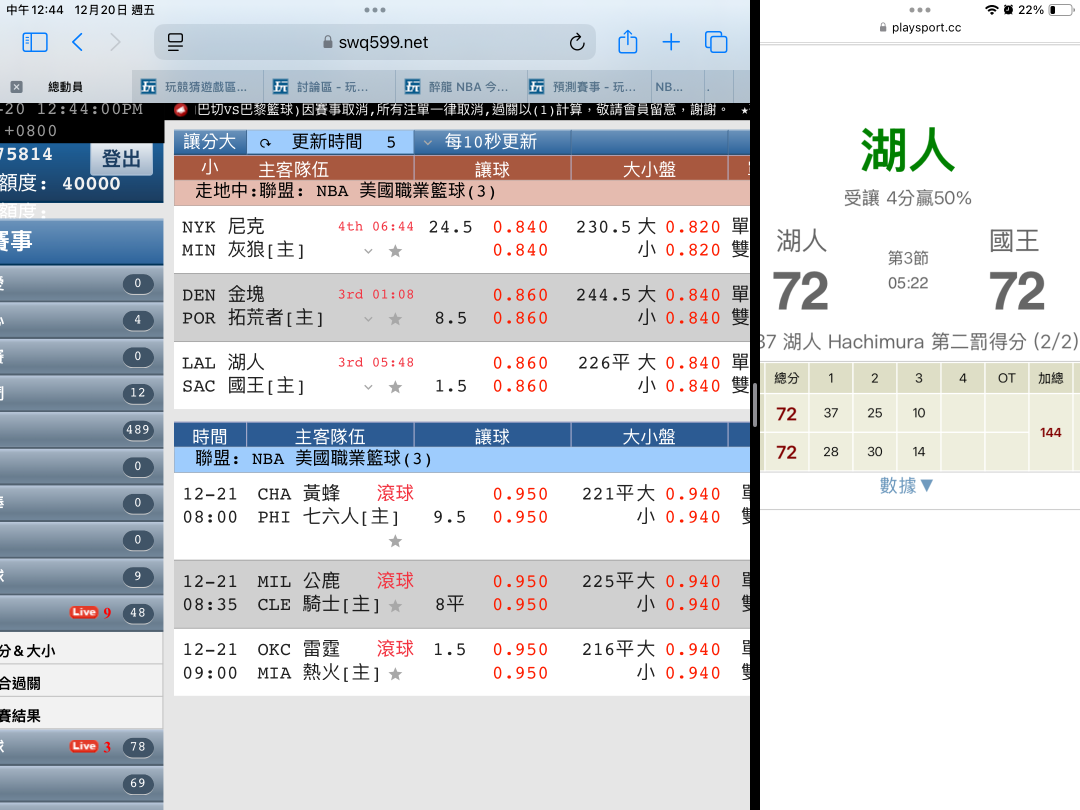Screen dimensions: 1080x810
Task: Favorite the OKC 雷霆 vs MIA 熱火 game
Action: [395, 674]
